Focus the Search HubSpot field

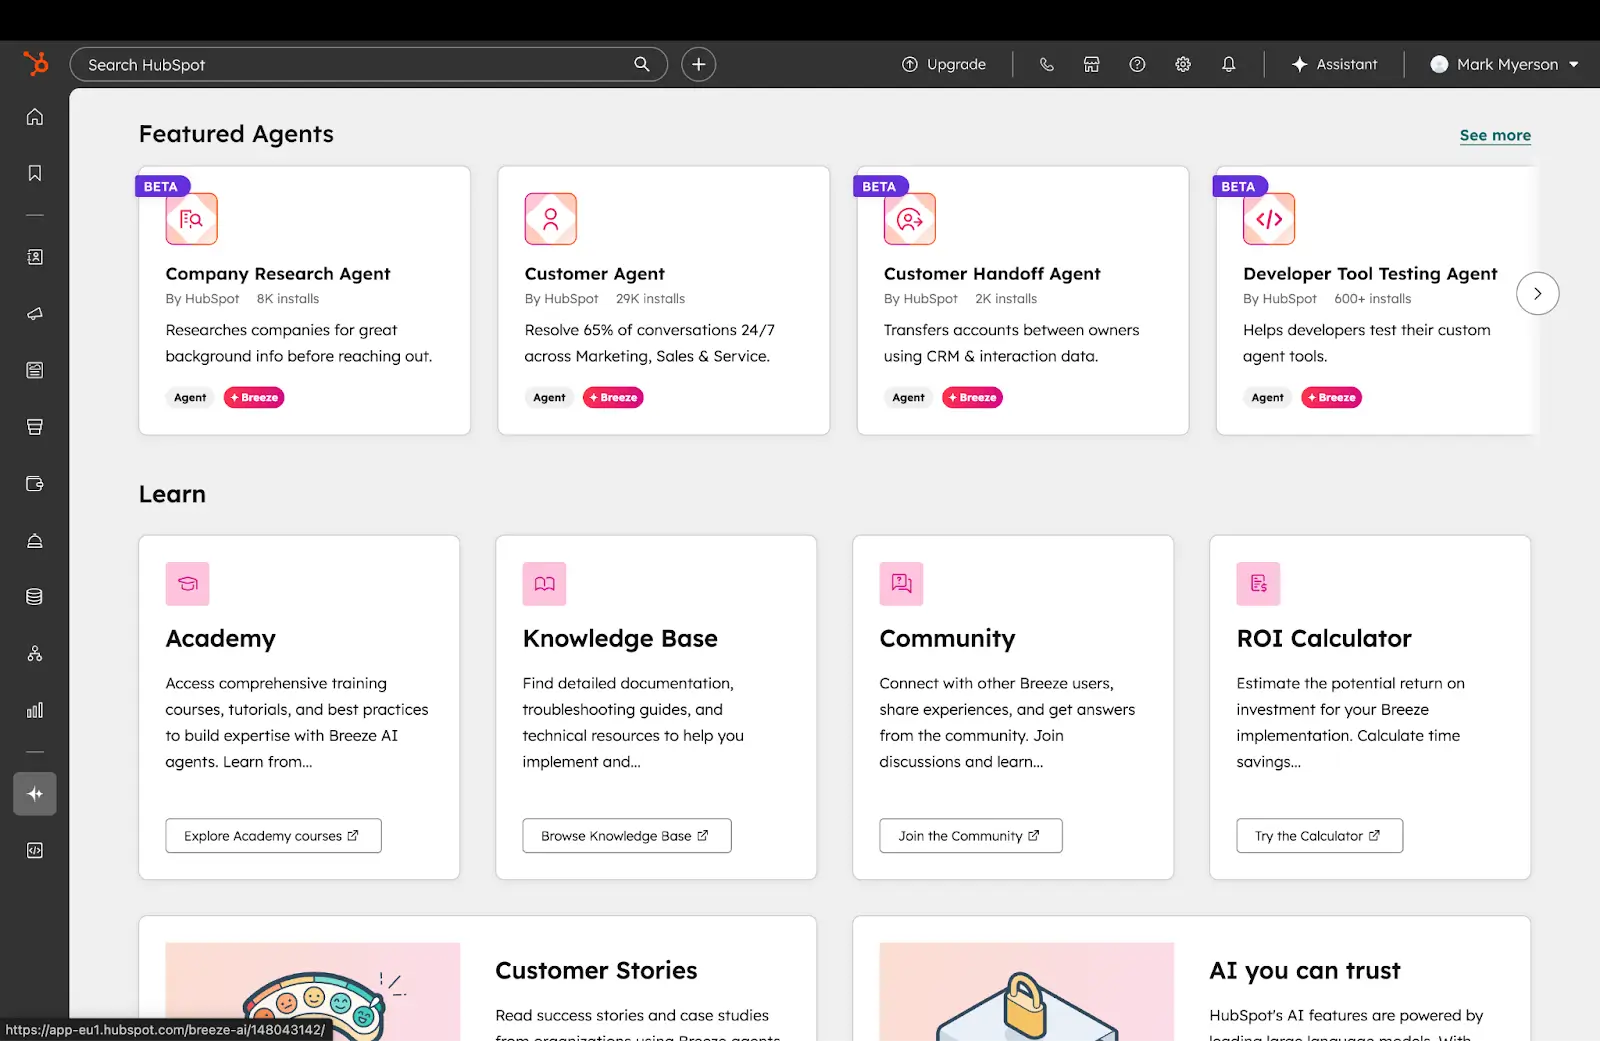369,64
